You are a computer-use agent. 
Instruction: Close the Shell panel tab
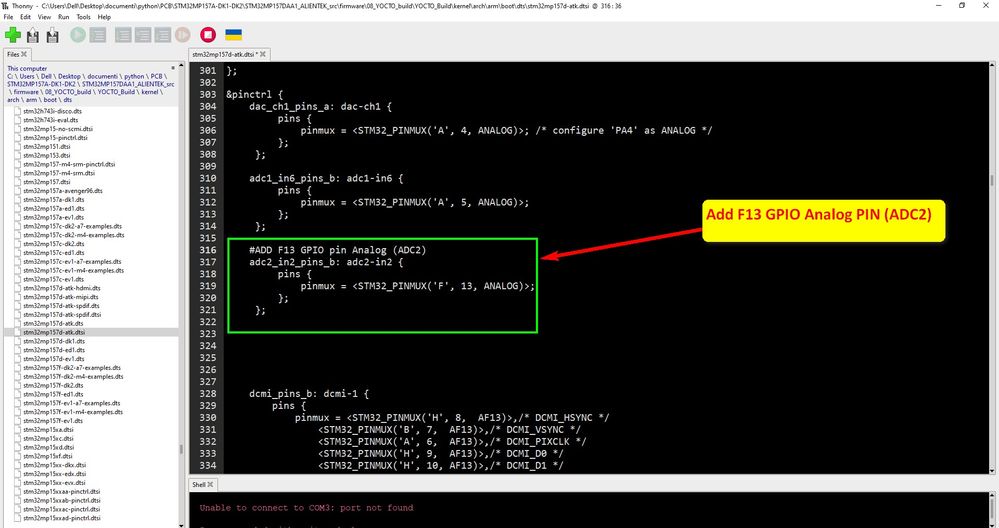point(211,485)
